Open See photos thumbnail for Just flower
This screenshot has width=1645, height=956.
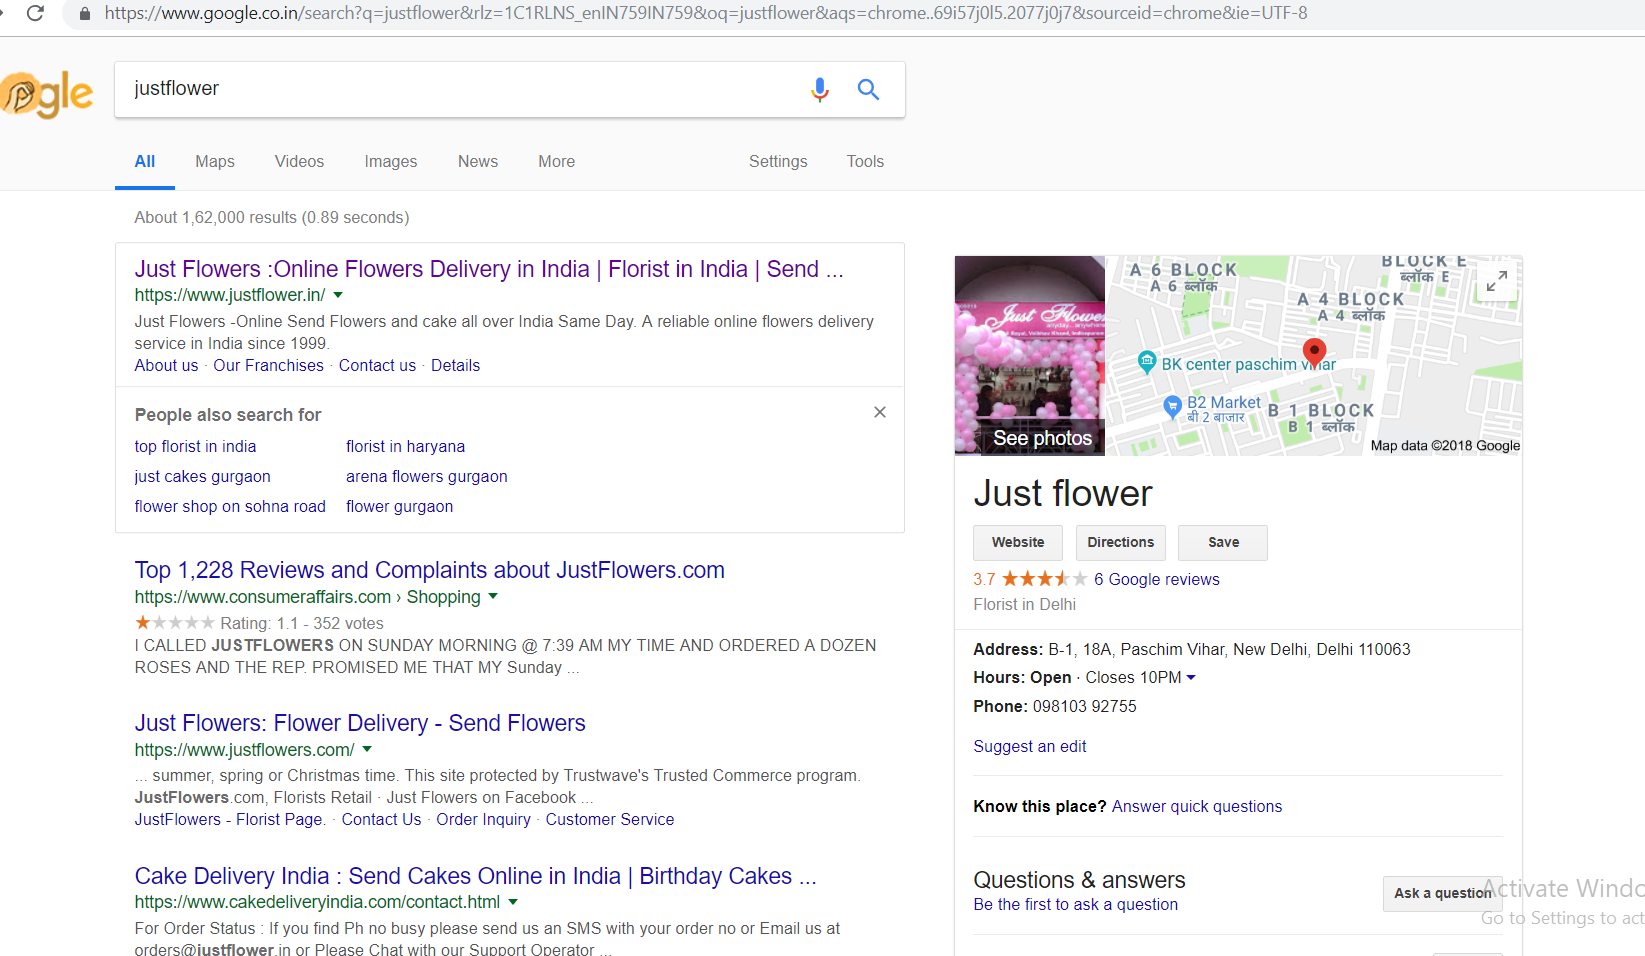pyautogui.click(x=1030, y=355)
